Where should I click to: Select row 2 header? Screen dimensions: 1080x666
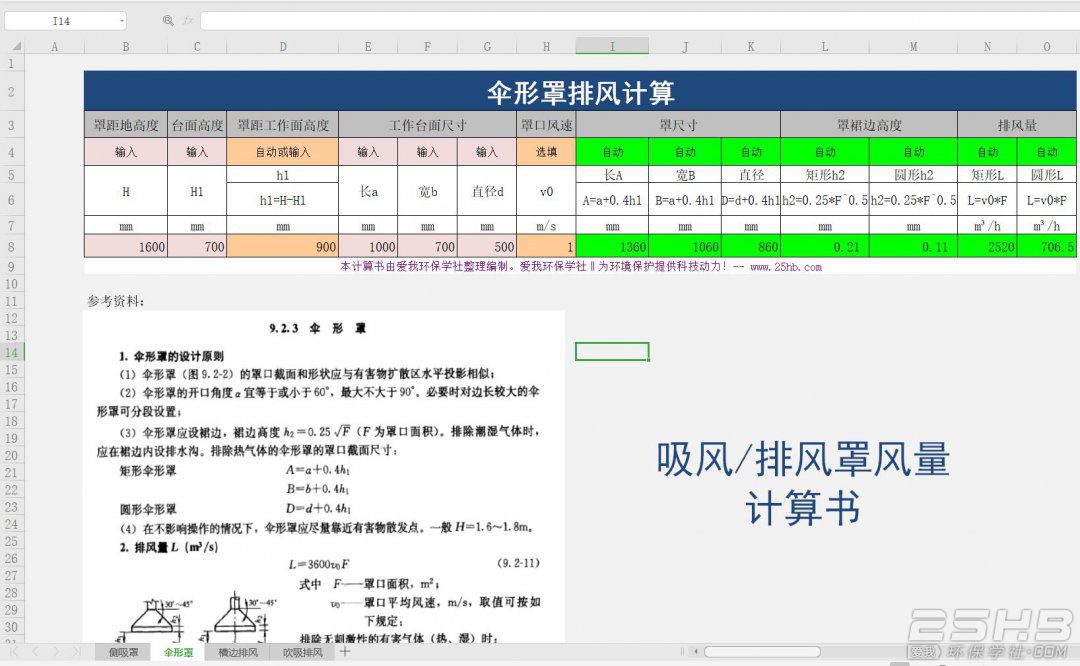click(x=12, y=91)
